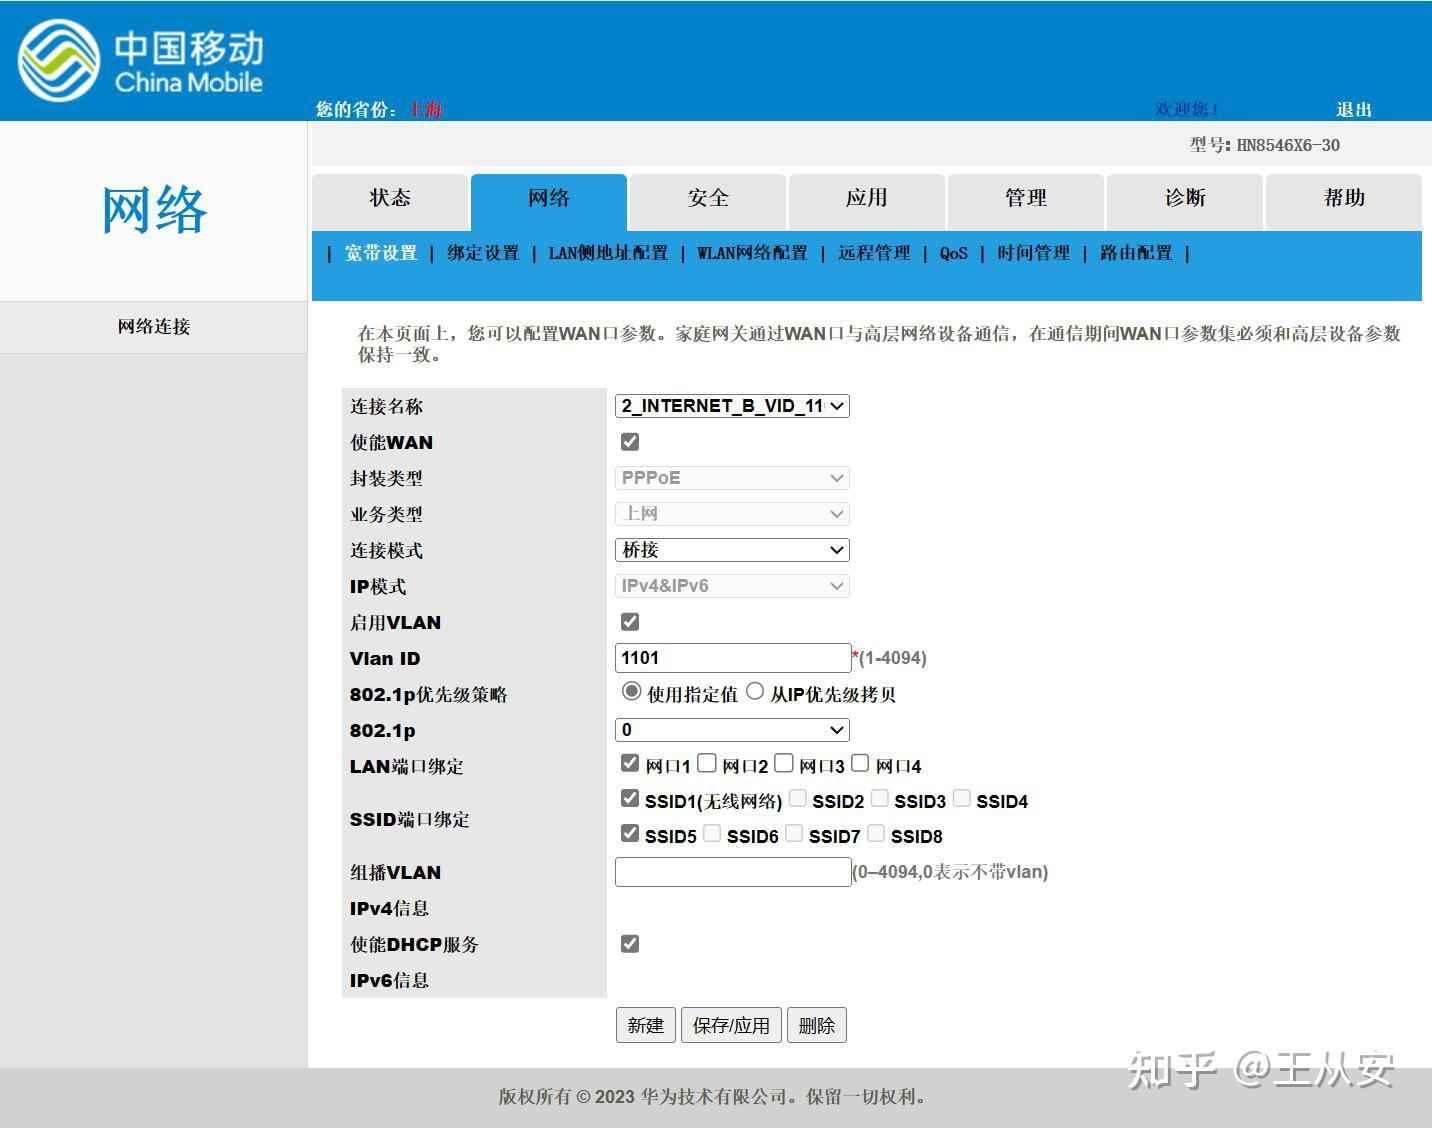The width and height of the screenshot is (1432, 1128).
Task: Toggle the 使能WAN checkbox
Action: (x=630, y=442)
